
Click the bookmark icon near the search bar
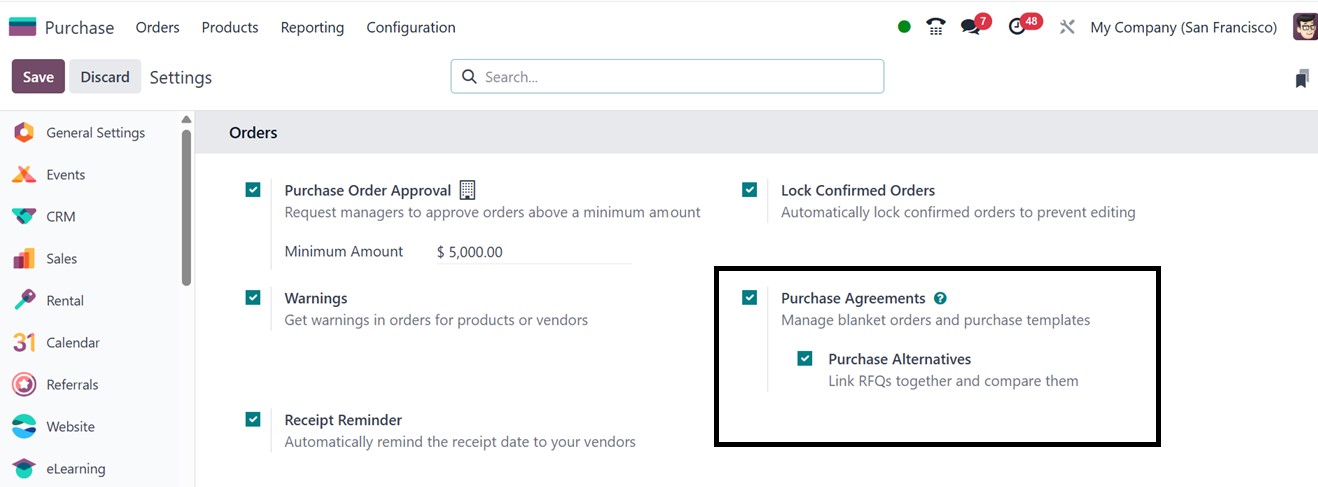(1301, 78)
